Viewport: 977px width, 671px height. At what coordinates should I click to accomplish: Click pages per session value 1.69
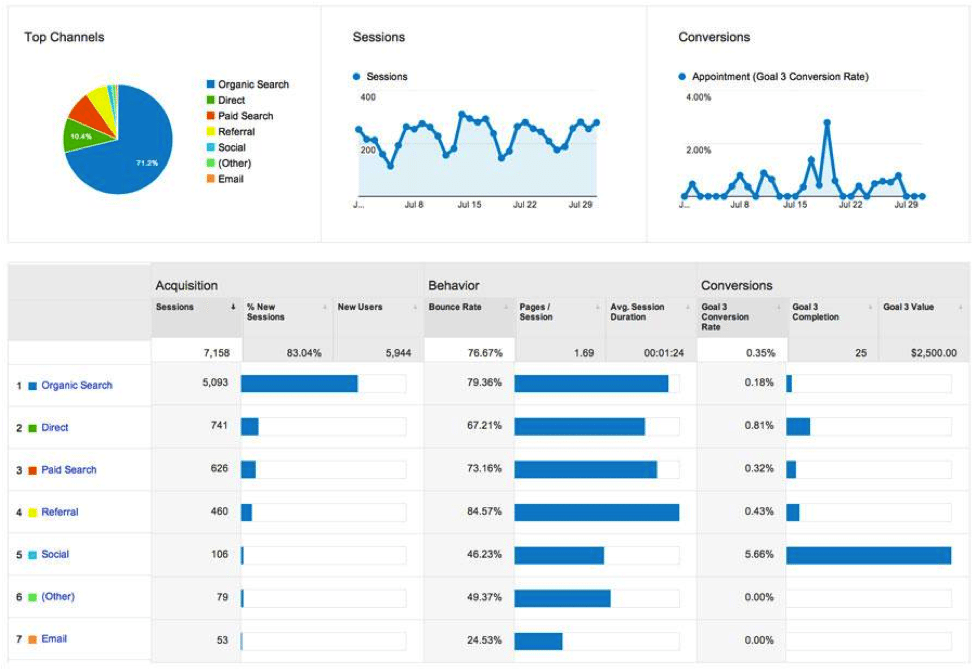tap(584, 353)
